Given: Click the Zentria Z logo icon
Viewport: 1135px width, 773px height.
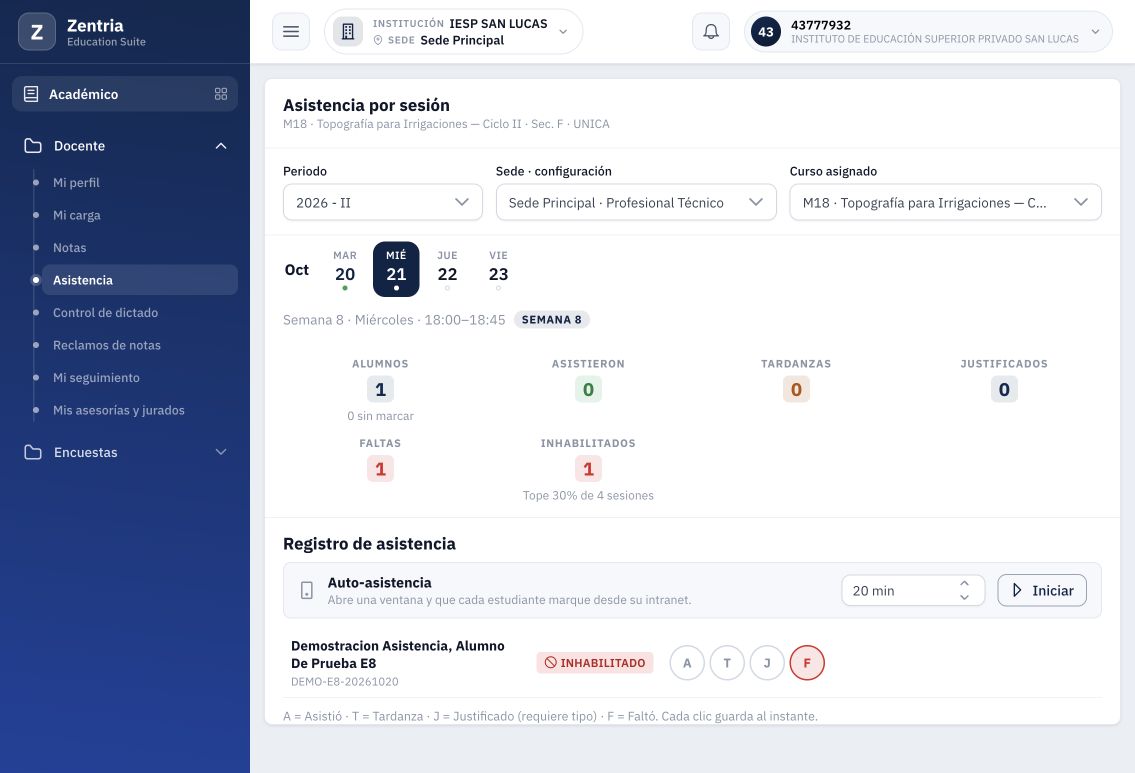Looking at the screenshot, I should 37,32.
